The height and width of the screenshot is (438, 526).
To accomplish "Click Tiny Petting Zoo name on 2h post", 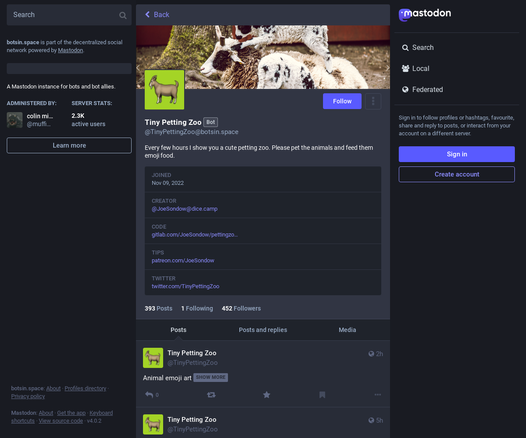I will tap(192, 353).
